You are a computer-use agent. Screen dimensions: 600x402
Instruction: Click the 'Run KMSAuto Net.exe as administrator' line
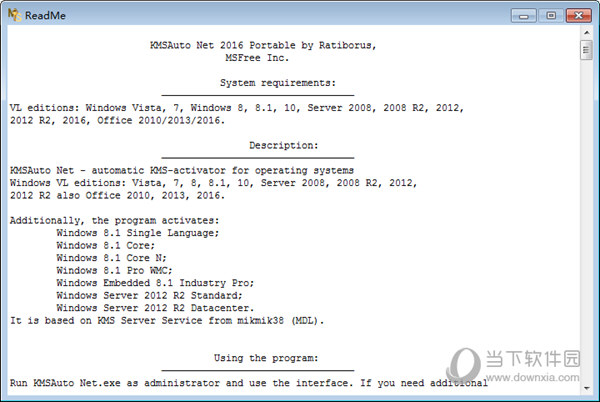pyautogui.click(x=249, y=383)
